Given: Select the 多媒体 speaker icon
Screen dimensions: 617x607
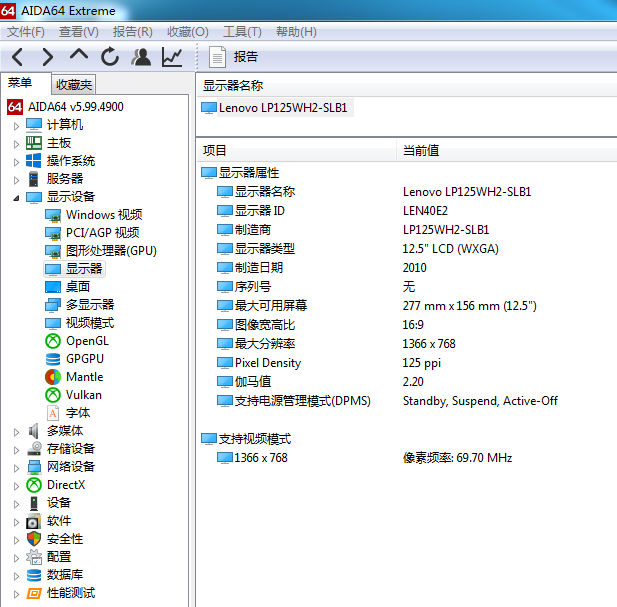Looking at the screenshot, I should [34, 431].
